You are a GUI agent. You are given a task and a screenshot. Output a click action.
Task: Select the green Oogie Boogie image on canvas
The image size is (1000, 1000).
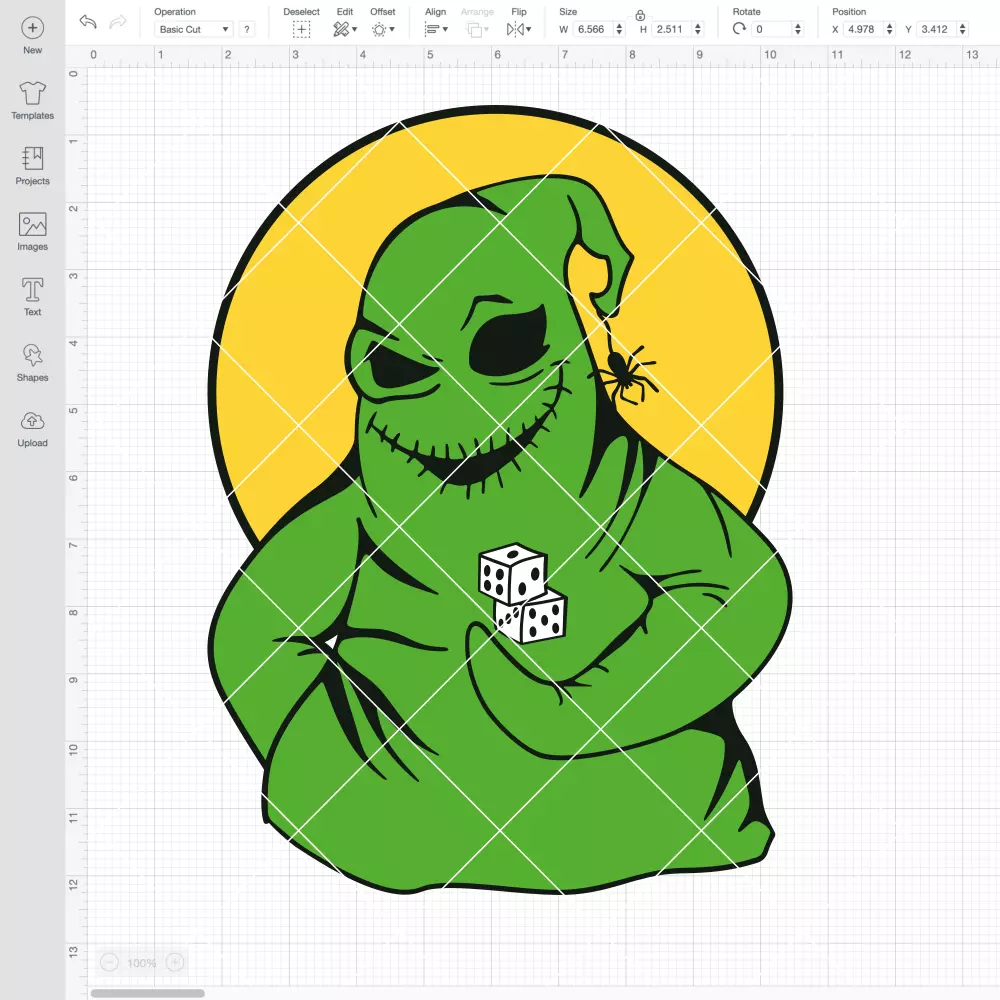click(499, 502)
